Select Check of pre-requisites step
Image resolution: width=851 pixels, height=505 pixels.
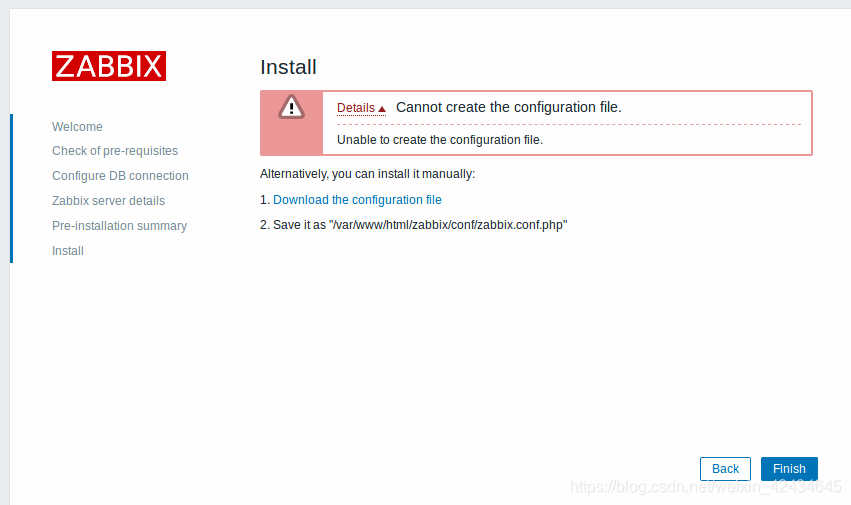click(x=115, y=151)
